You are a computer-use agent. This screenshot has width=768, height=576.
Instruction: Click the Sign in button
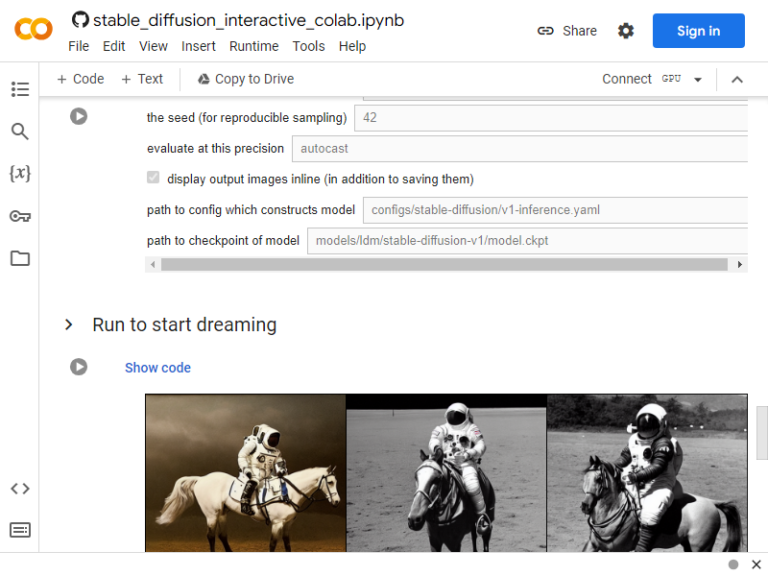point(698,31)
